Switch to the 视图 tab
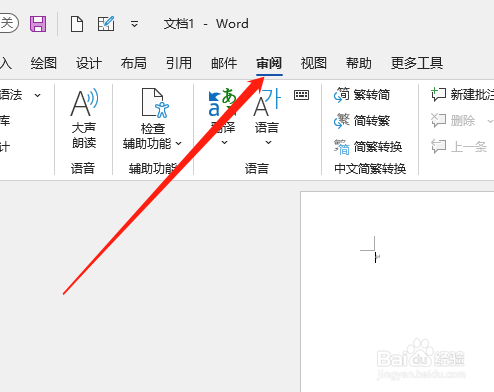 [314, 63]
